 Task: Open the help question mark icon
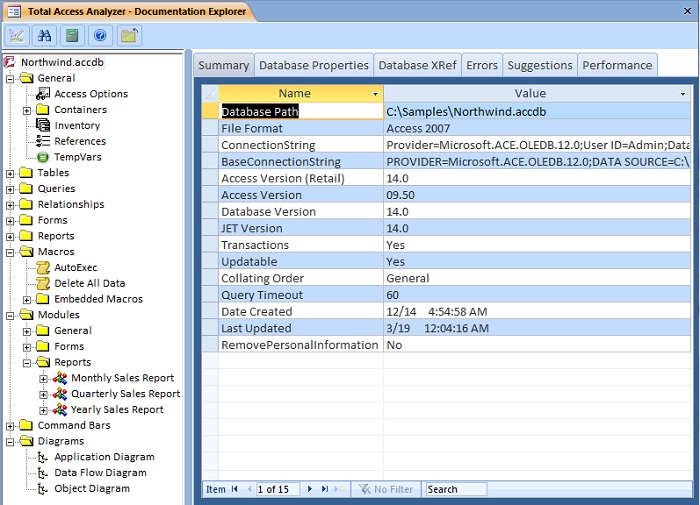pyautogui.click(x=100, y=35)
